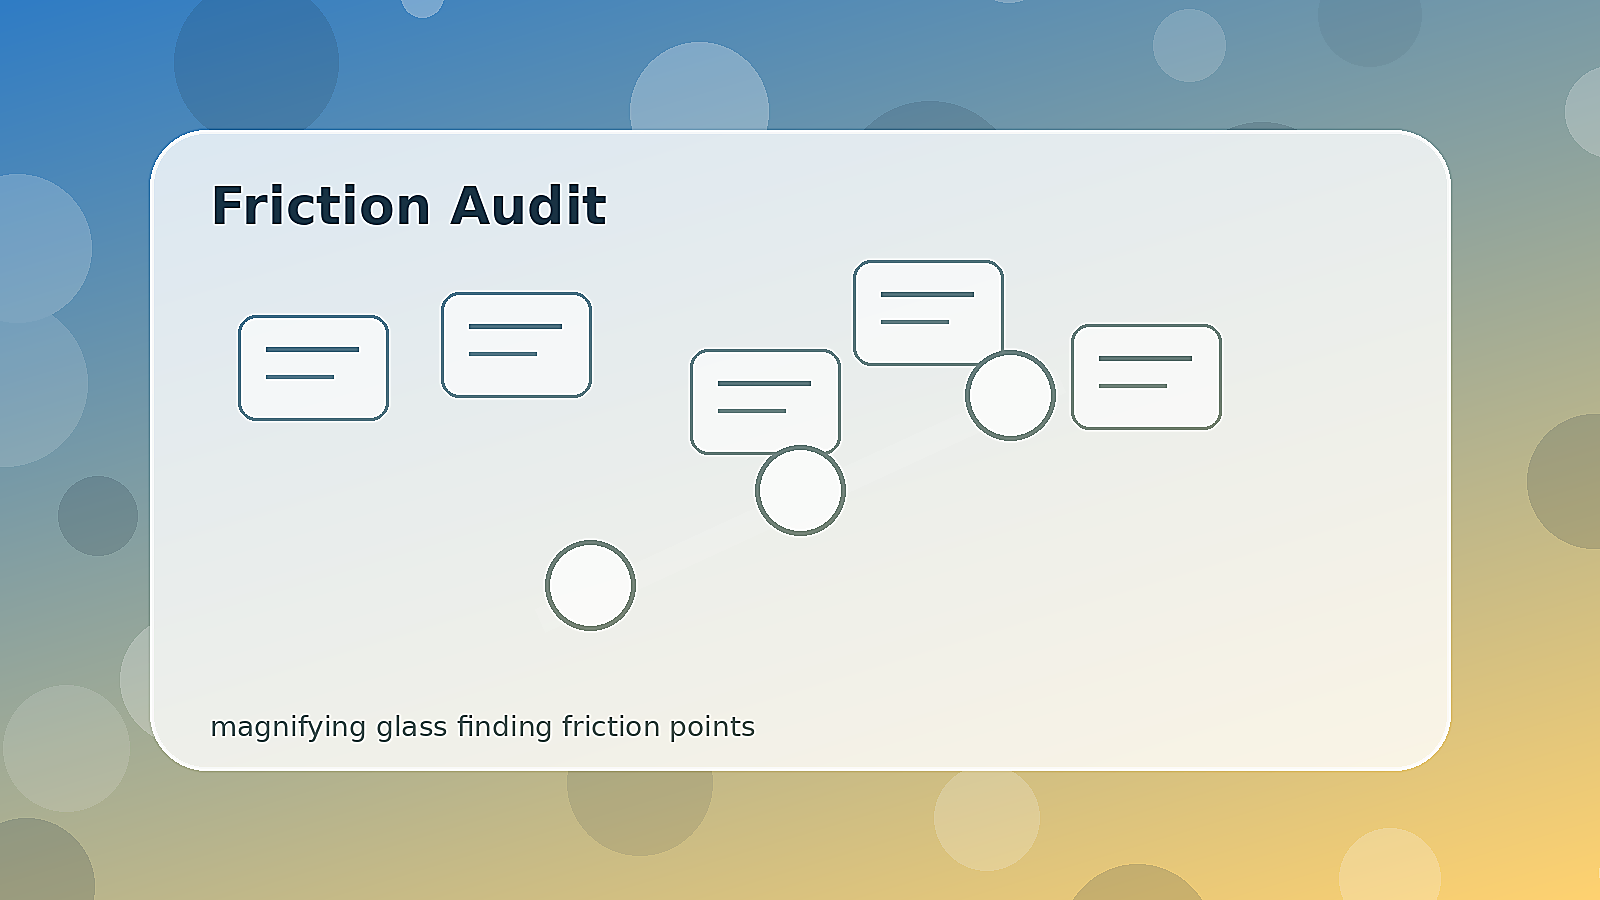
Task: Click the 'magnifying glass finding friction points' caption
Action: coord(482,727)
